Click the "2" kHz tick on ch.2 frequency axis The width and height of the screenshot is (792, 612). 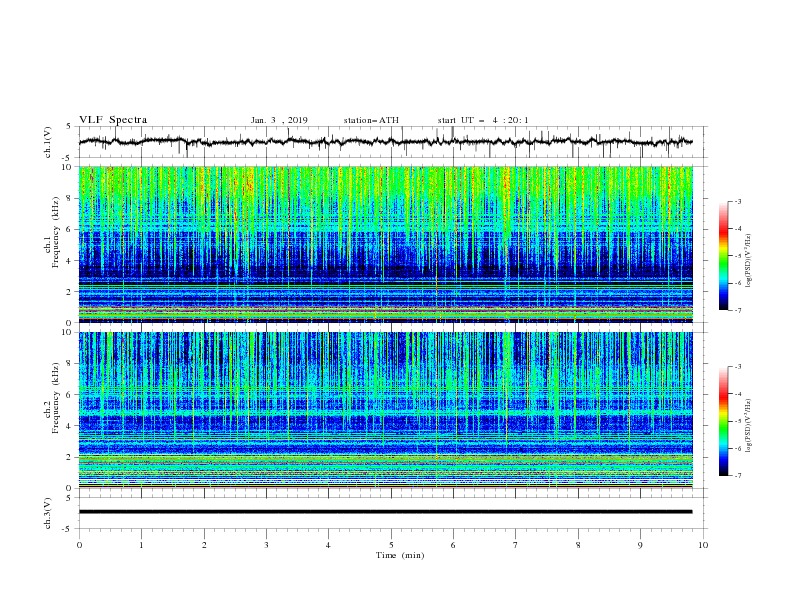point(71,457)
